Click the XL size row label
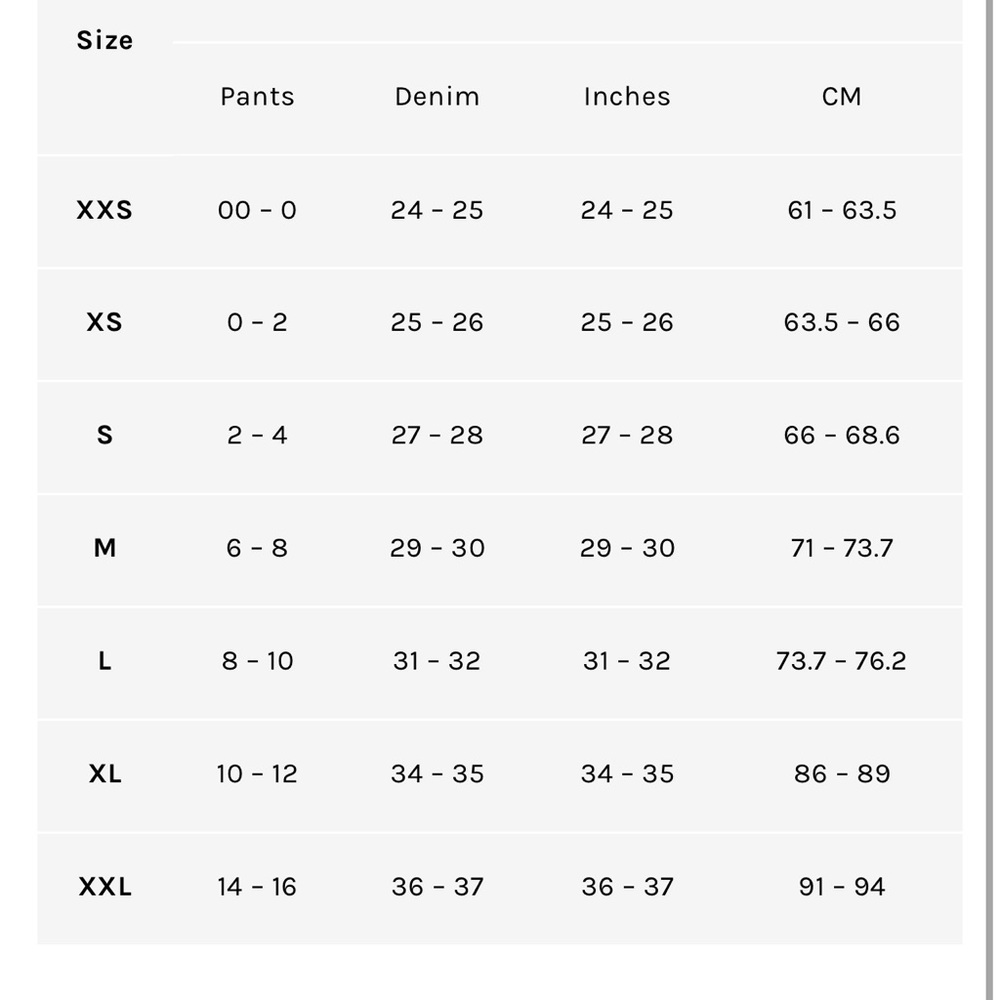Image resolution: width=1000 pixels, height=1000 pixels. [x=104, y=774]
